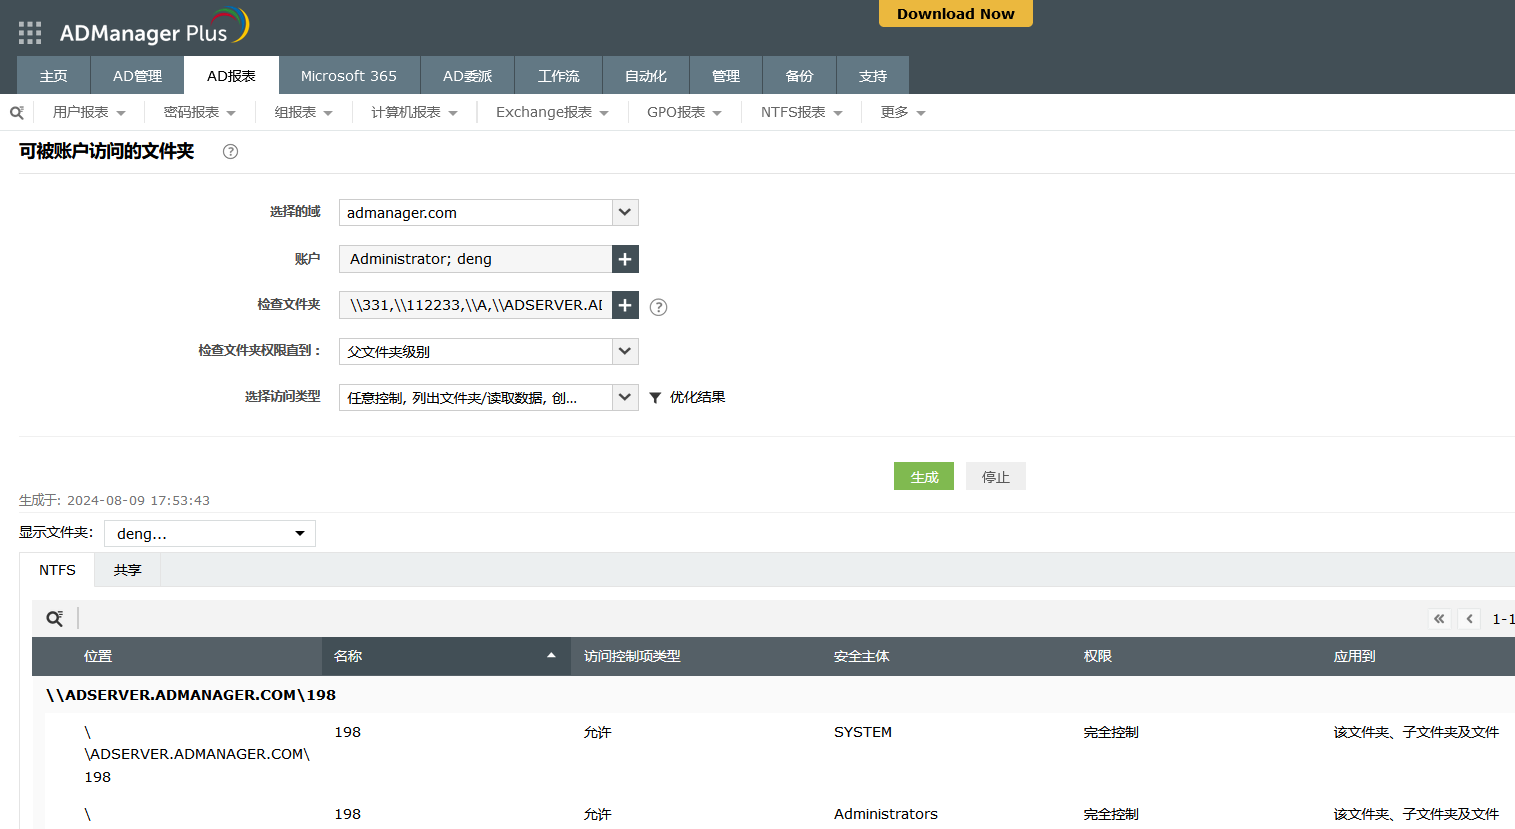Click the table search icon
The width and height of the screenshot is (1515, 829).
pos(55,619)
